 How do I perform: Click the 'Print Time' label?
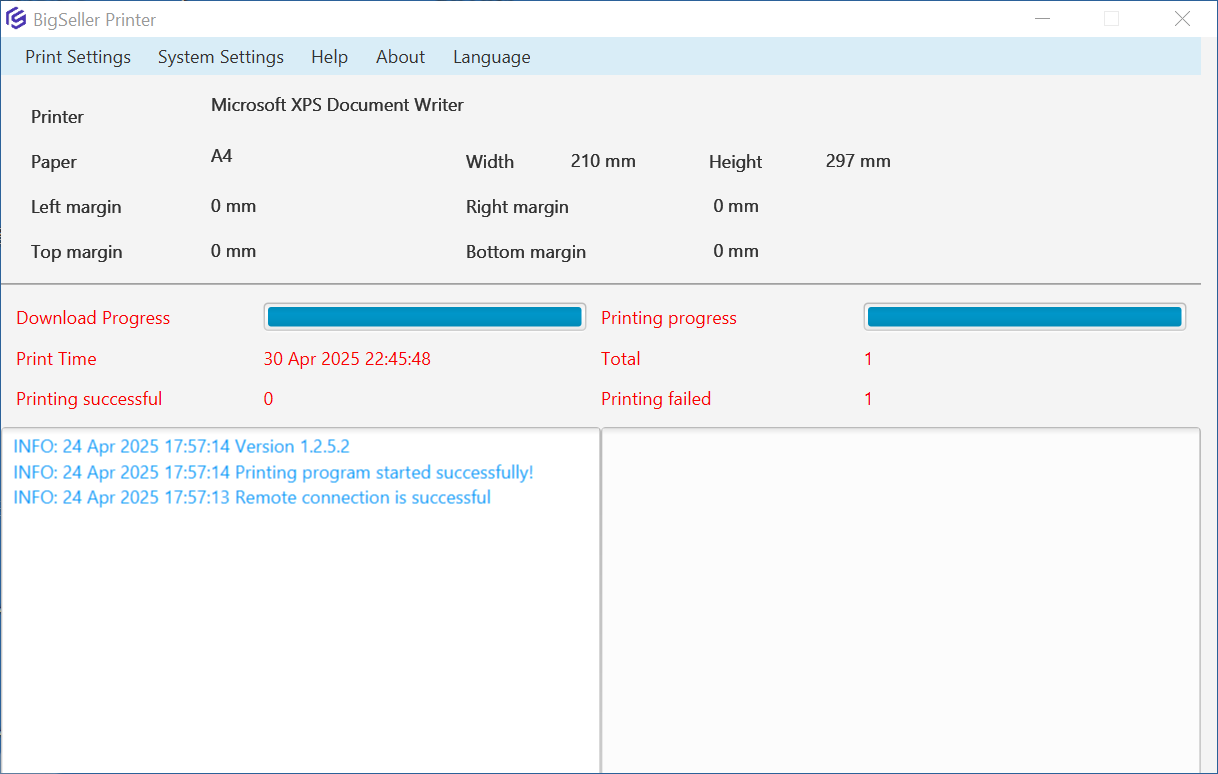(x=56, y=359)
